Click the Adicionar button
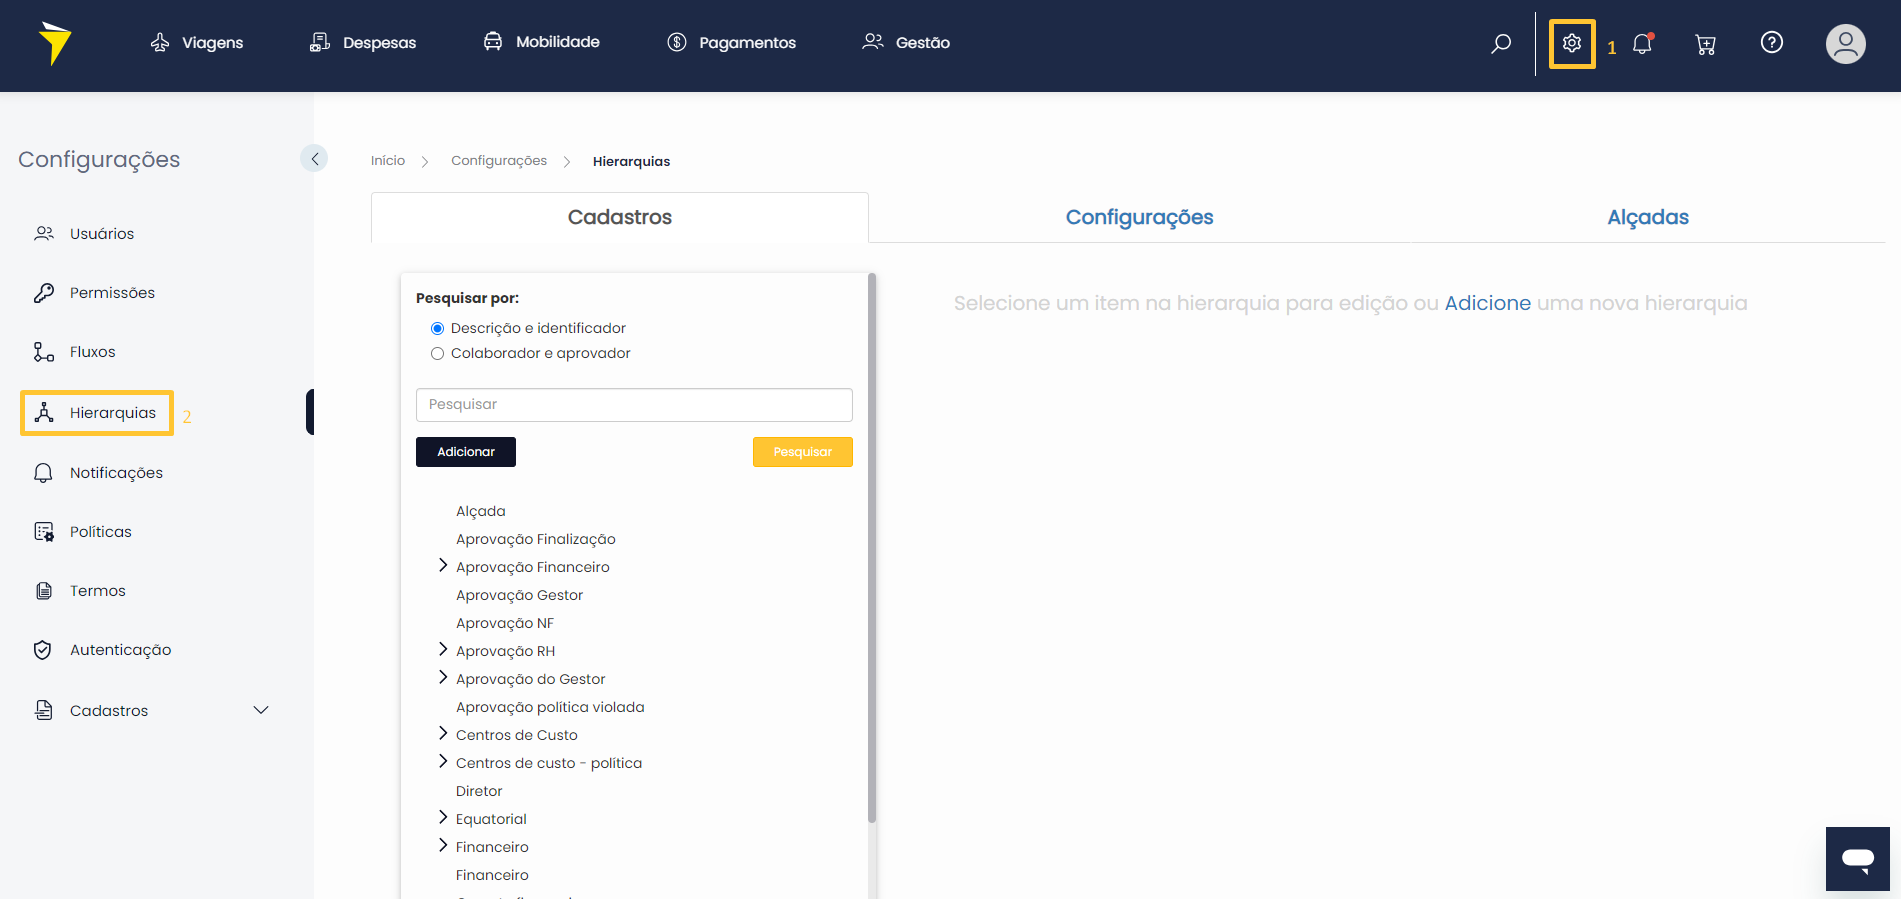This screenshot has width=1901, height=899. click(466, 452)
